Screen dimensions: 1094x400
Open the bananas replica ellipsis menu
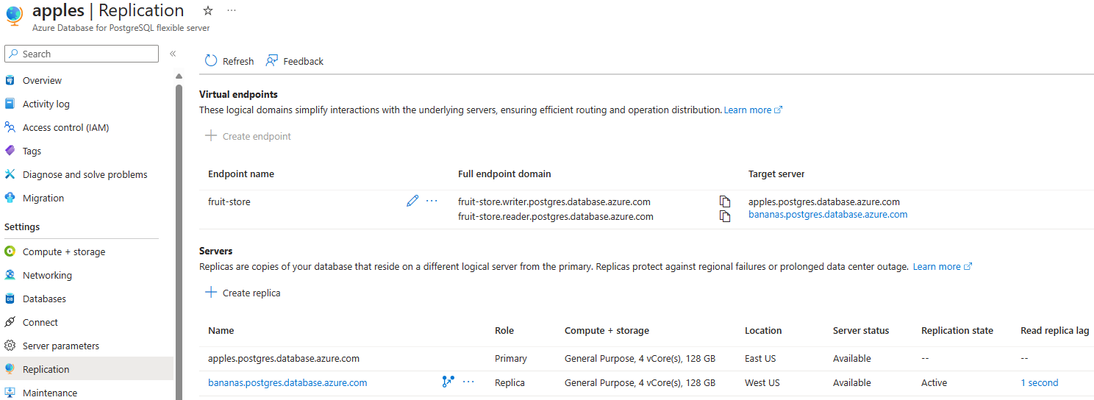pyautogui.click(x=468, y=382)
